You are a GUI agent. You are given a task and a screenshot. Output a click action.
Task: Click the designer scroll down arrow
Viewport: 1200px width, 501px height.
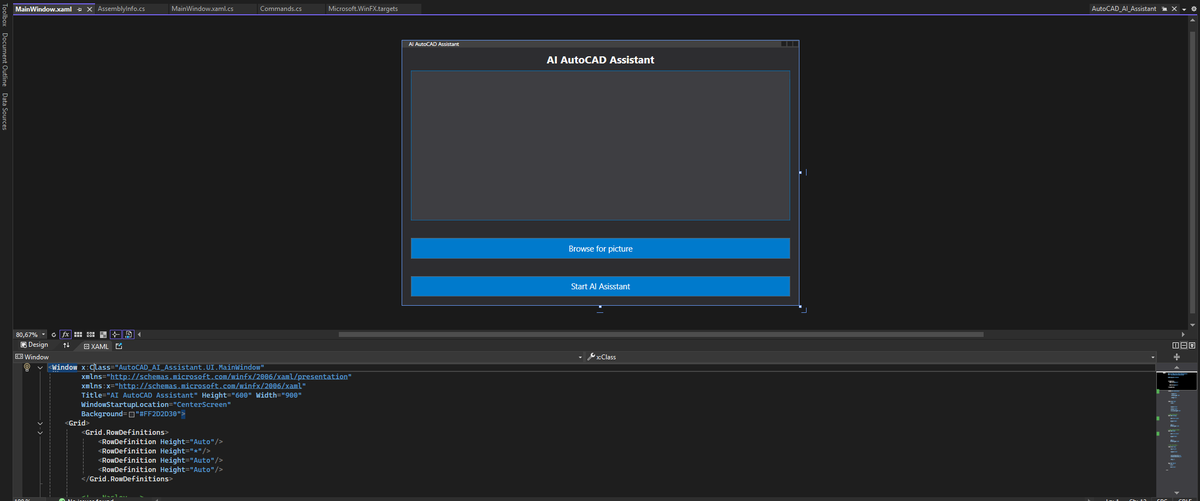click(x=1194, y=324)
